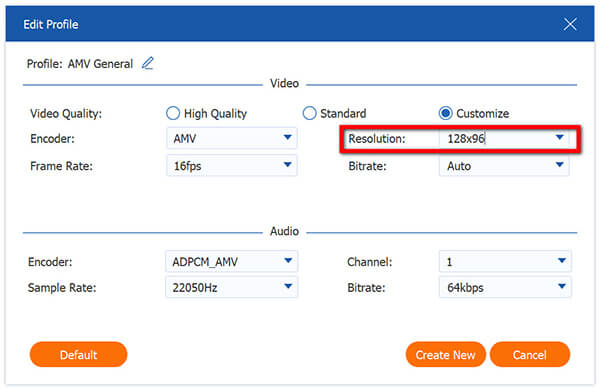Screen dimensions: 600x390
Task: Click the Sample Rate label
Action: click(62, 288)
